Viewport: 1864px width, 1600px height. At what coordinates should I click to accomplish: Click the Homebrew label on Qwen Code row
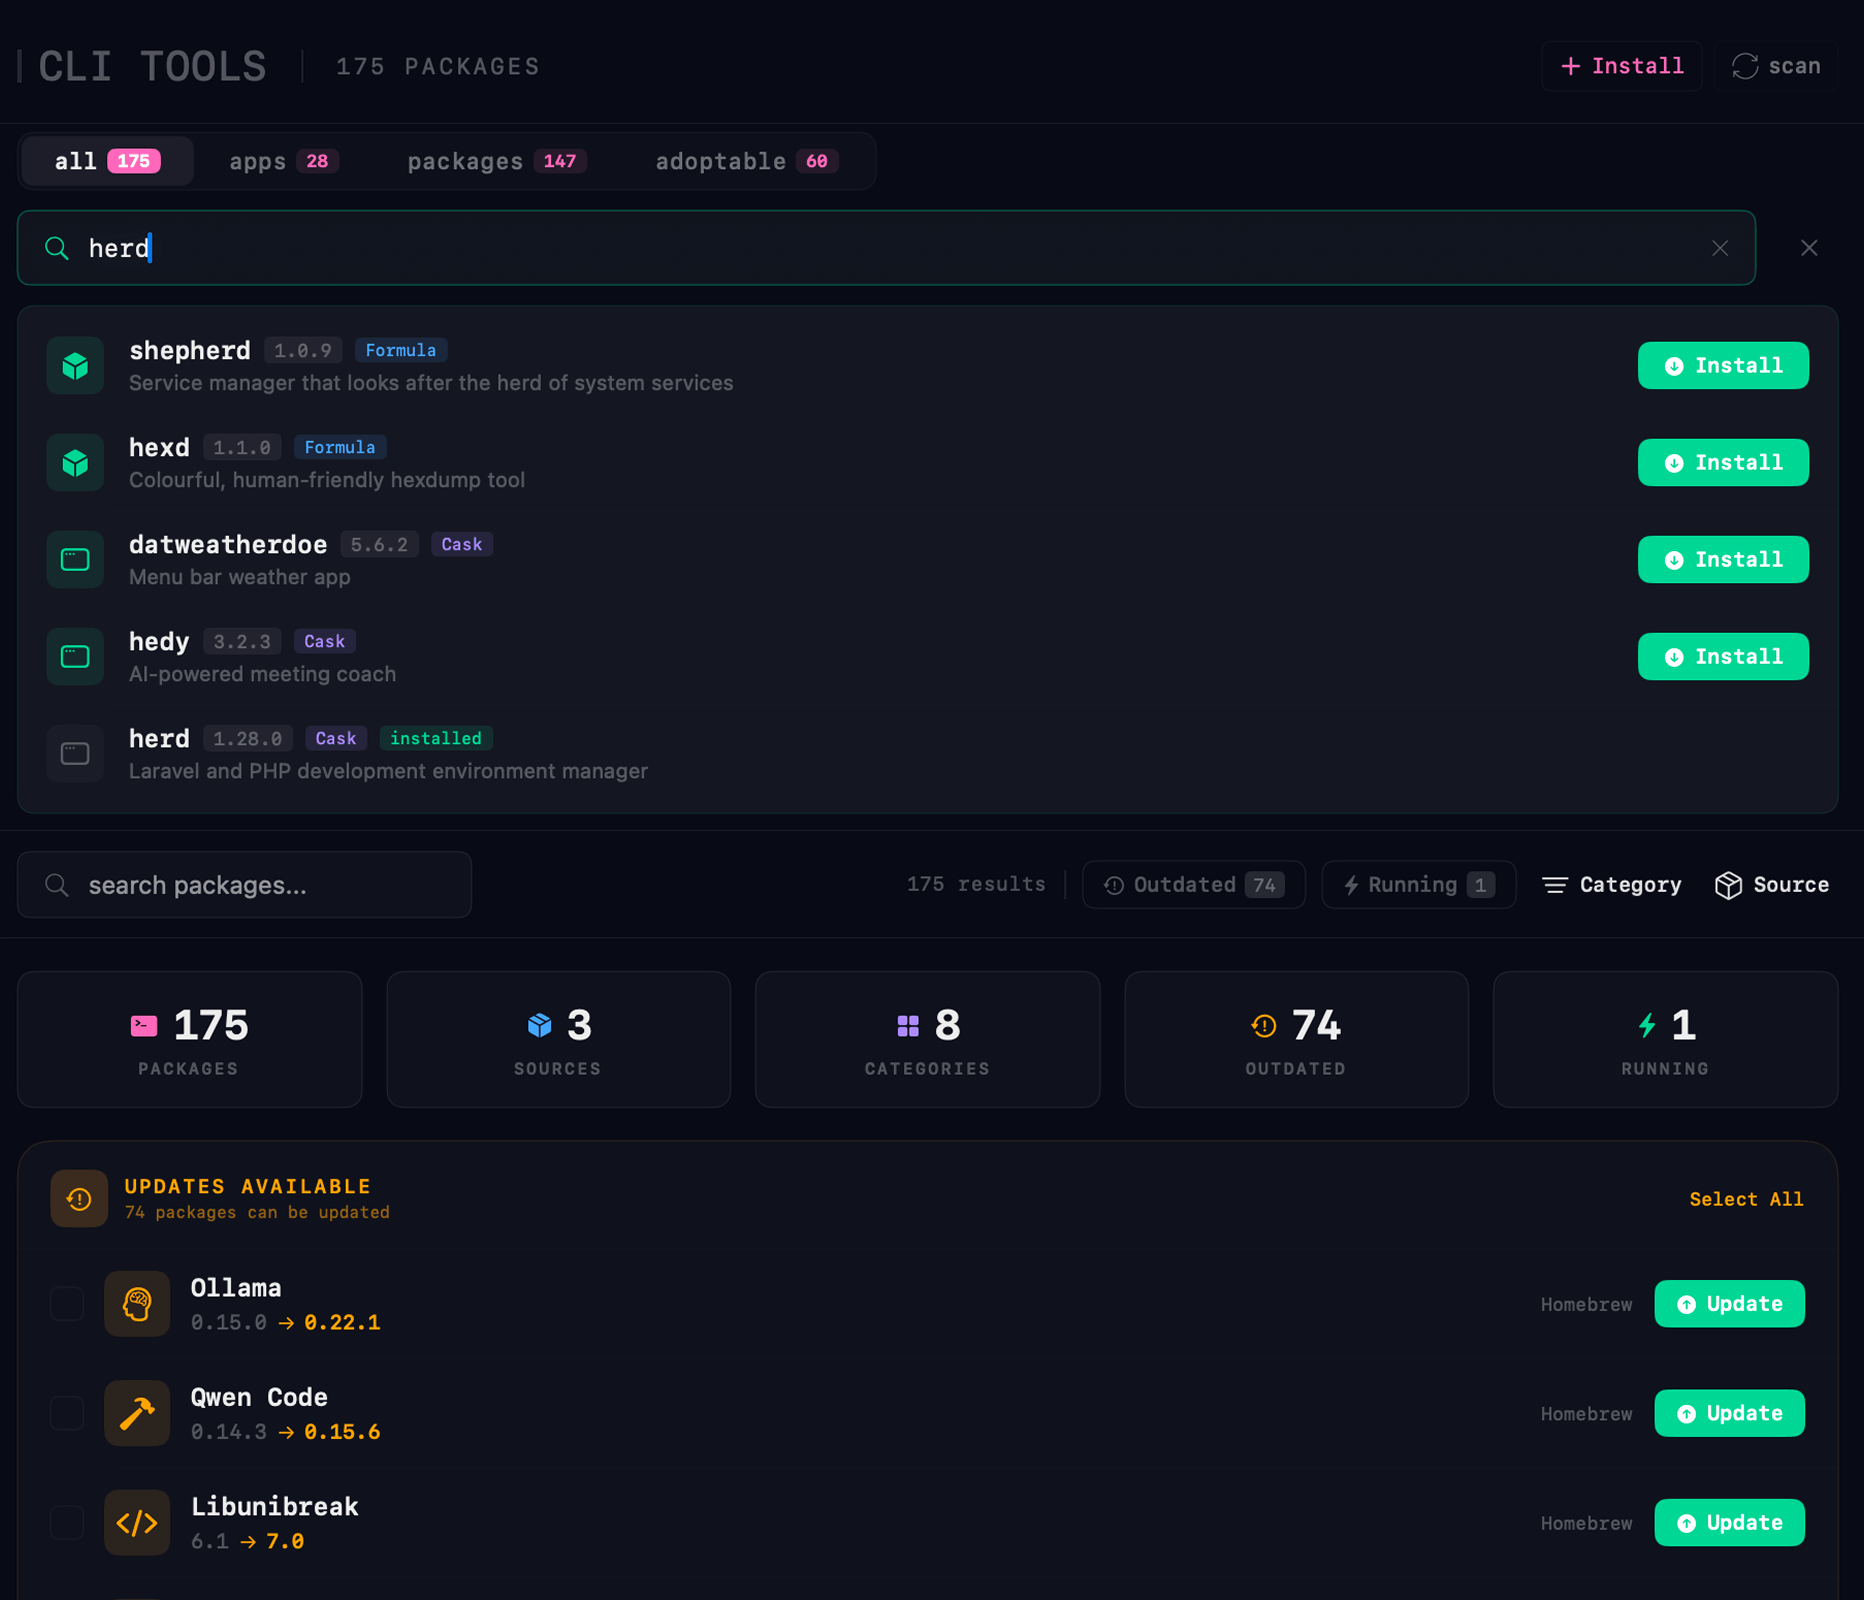(x=1586, y=1414)
